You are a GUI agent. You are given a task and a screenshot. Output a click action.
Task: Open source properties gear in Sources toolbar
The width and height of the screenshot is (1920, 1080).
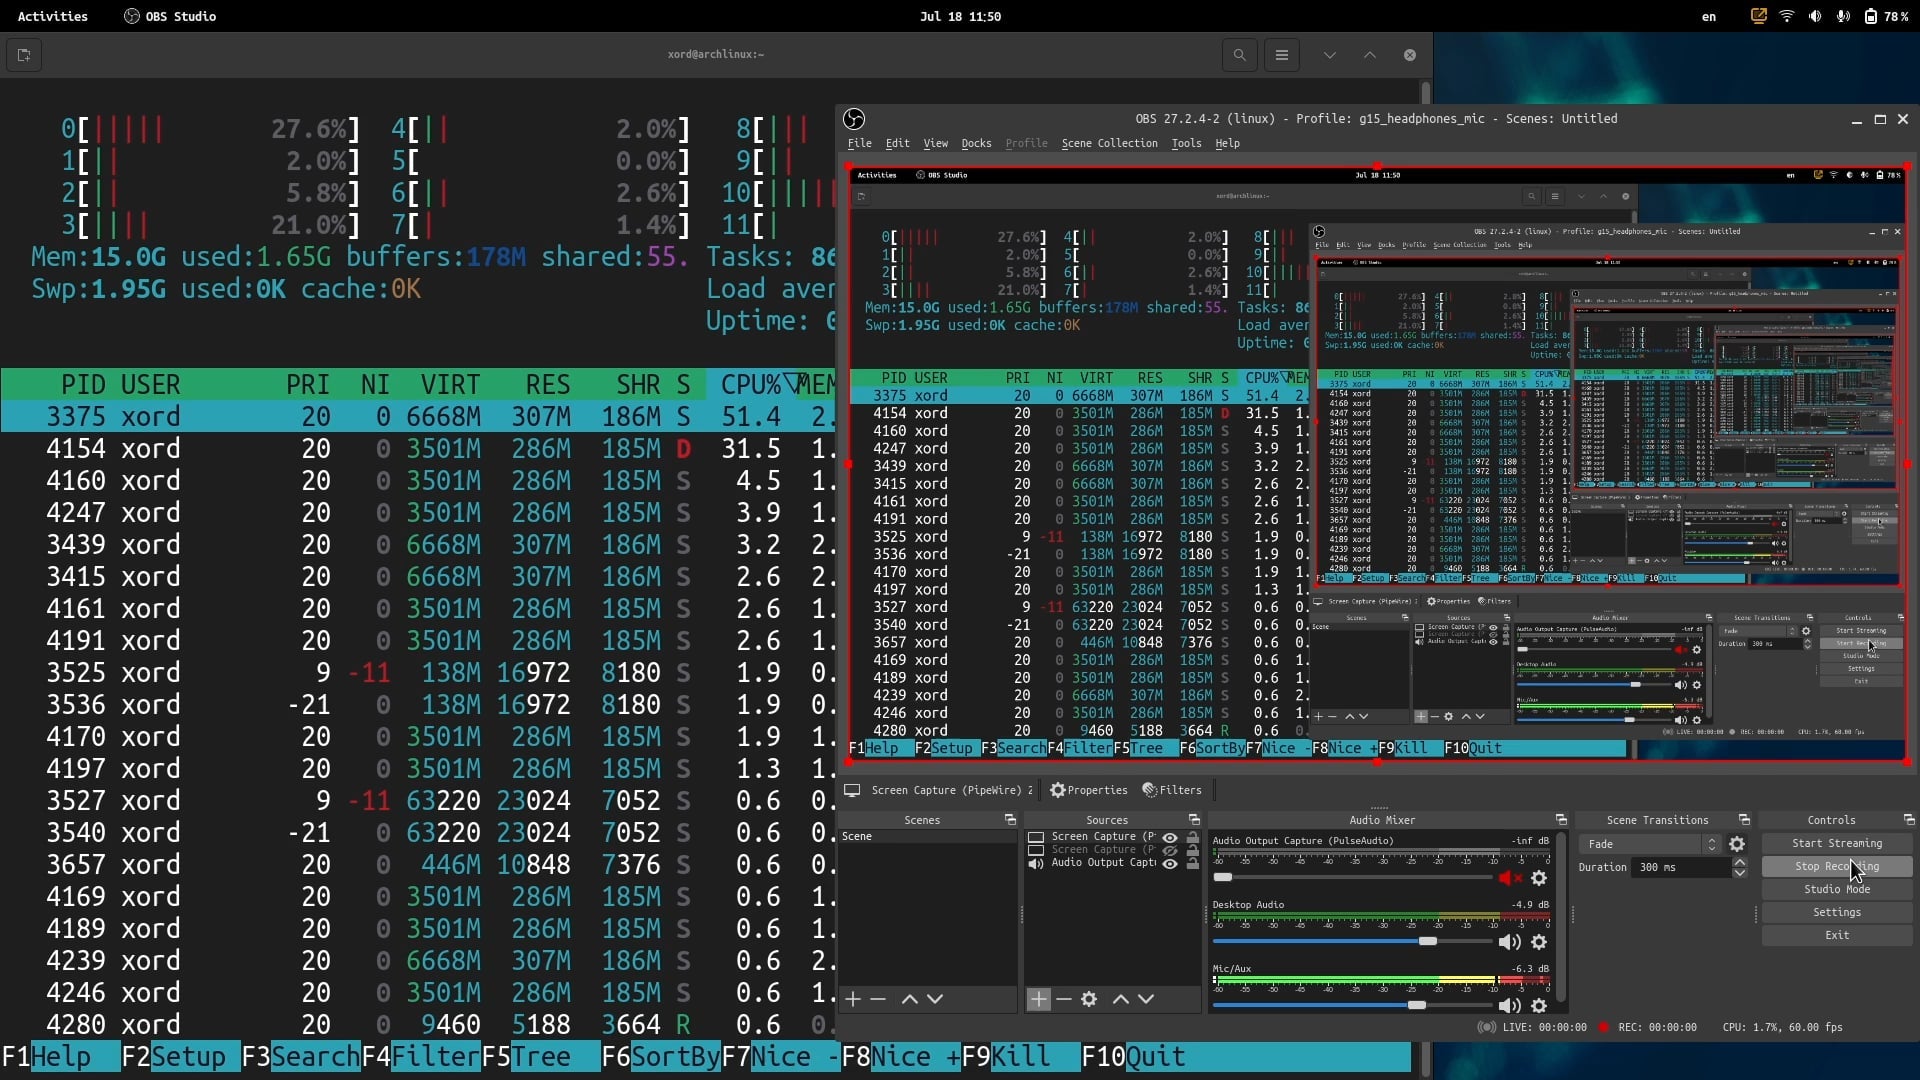coord(1089,999)
